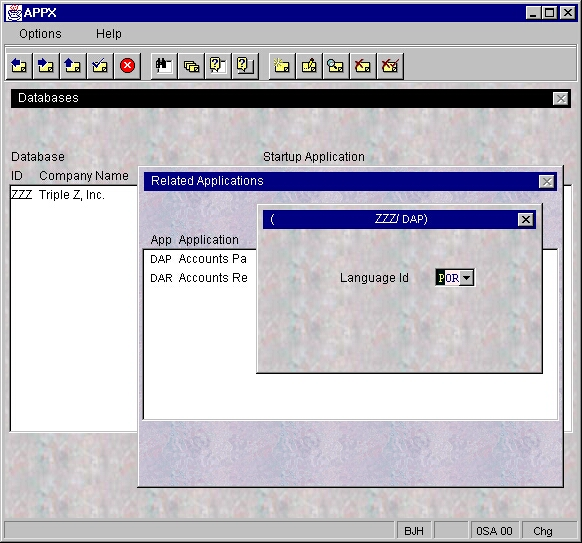This screenshot has width=582, height=543.
Task: Click the magnifying glass folder icon
Action: [x=336, y=66]
